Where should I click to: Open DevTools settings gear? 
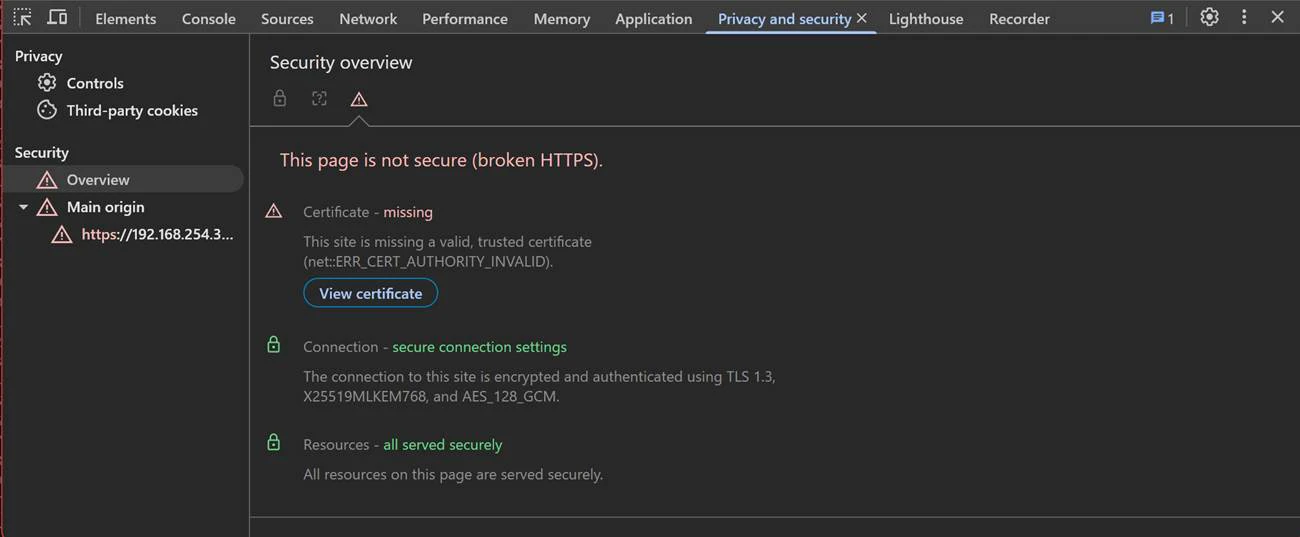point(1209,17)
